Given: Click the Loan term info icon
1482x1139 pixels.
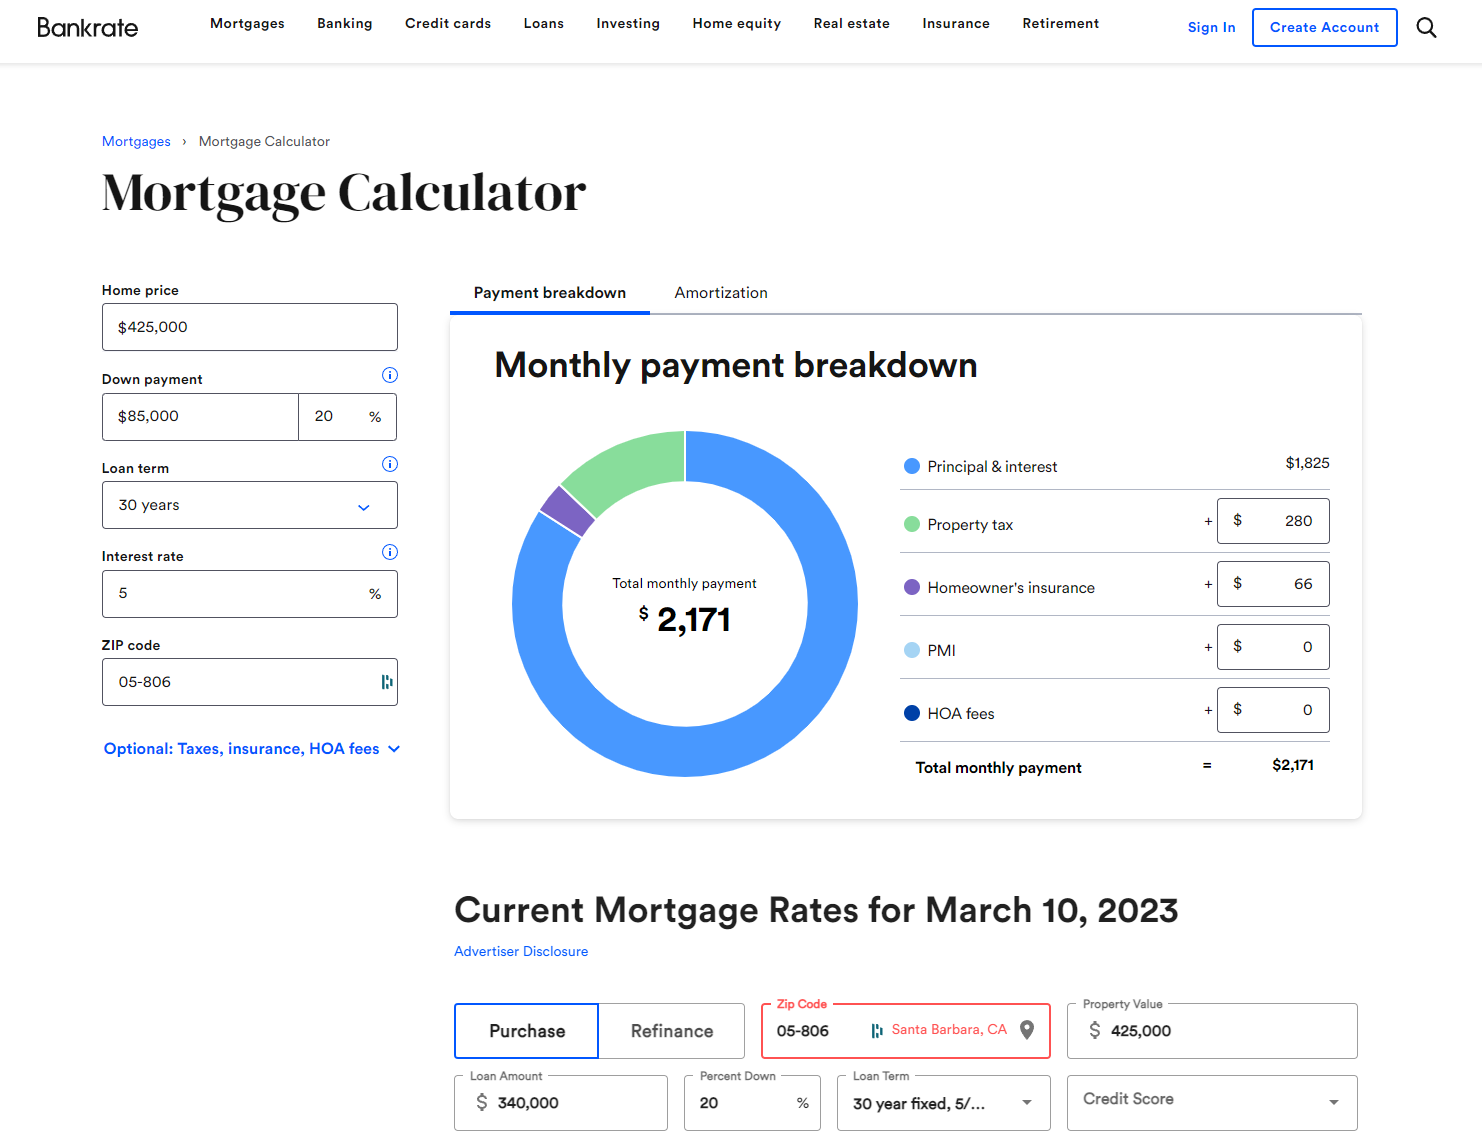Looking at the screenshot, I should (x=390, y=464).
